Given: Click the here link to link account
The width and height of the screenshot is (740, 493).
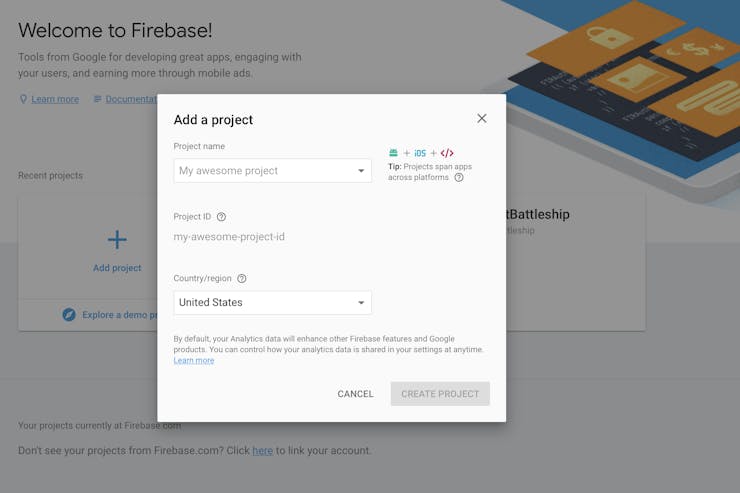Looking at the screenshot, I should [262, 451].
